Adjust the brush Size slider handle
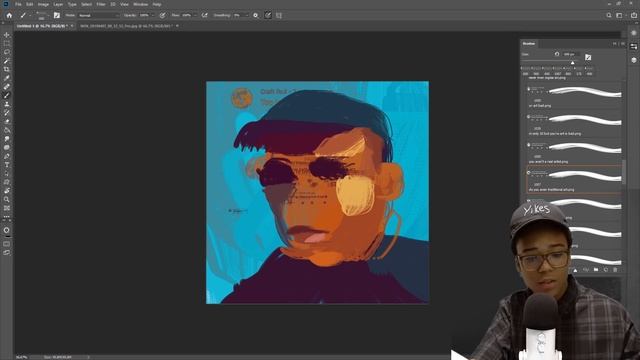 pos(572,63)
